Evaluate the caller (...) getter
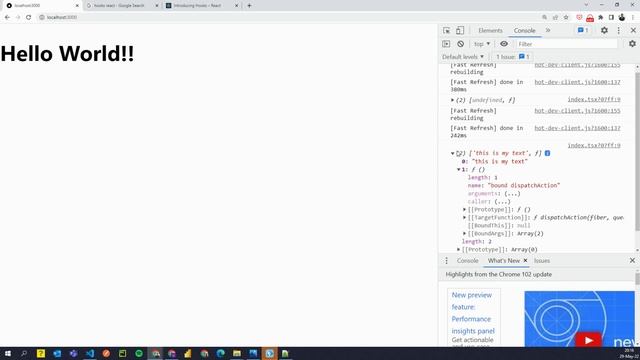The width and height of the screenshot is (640, 360). (502, 202)
